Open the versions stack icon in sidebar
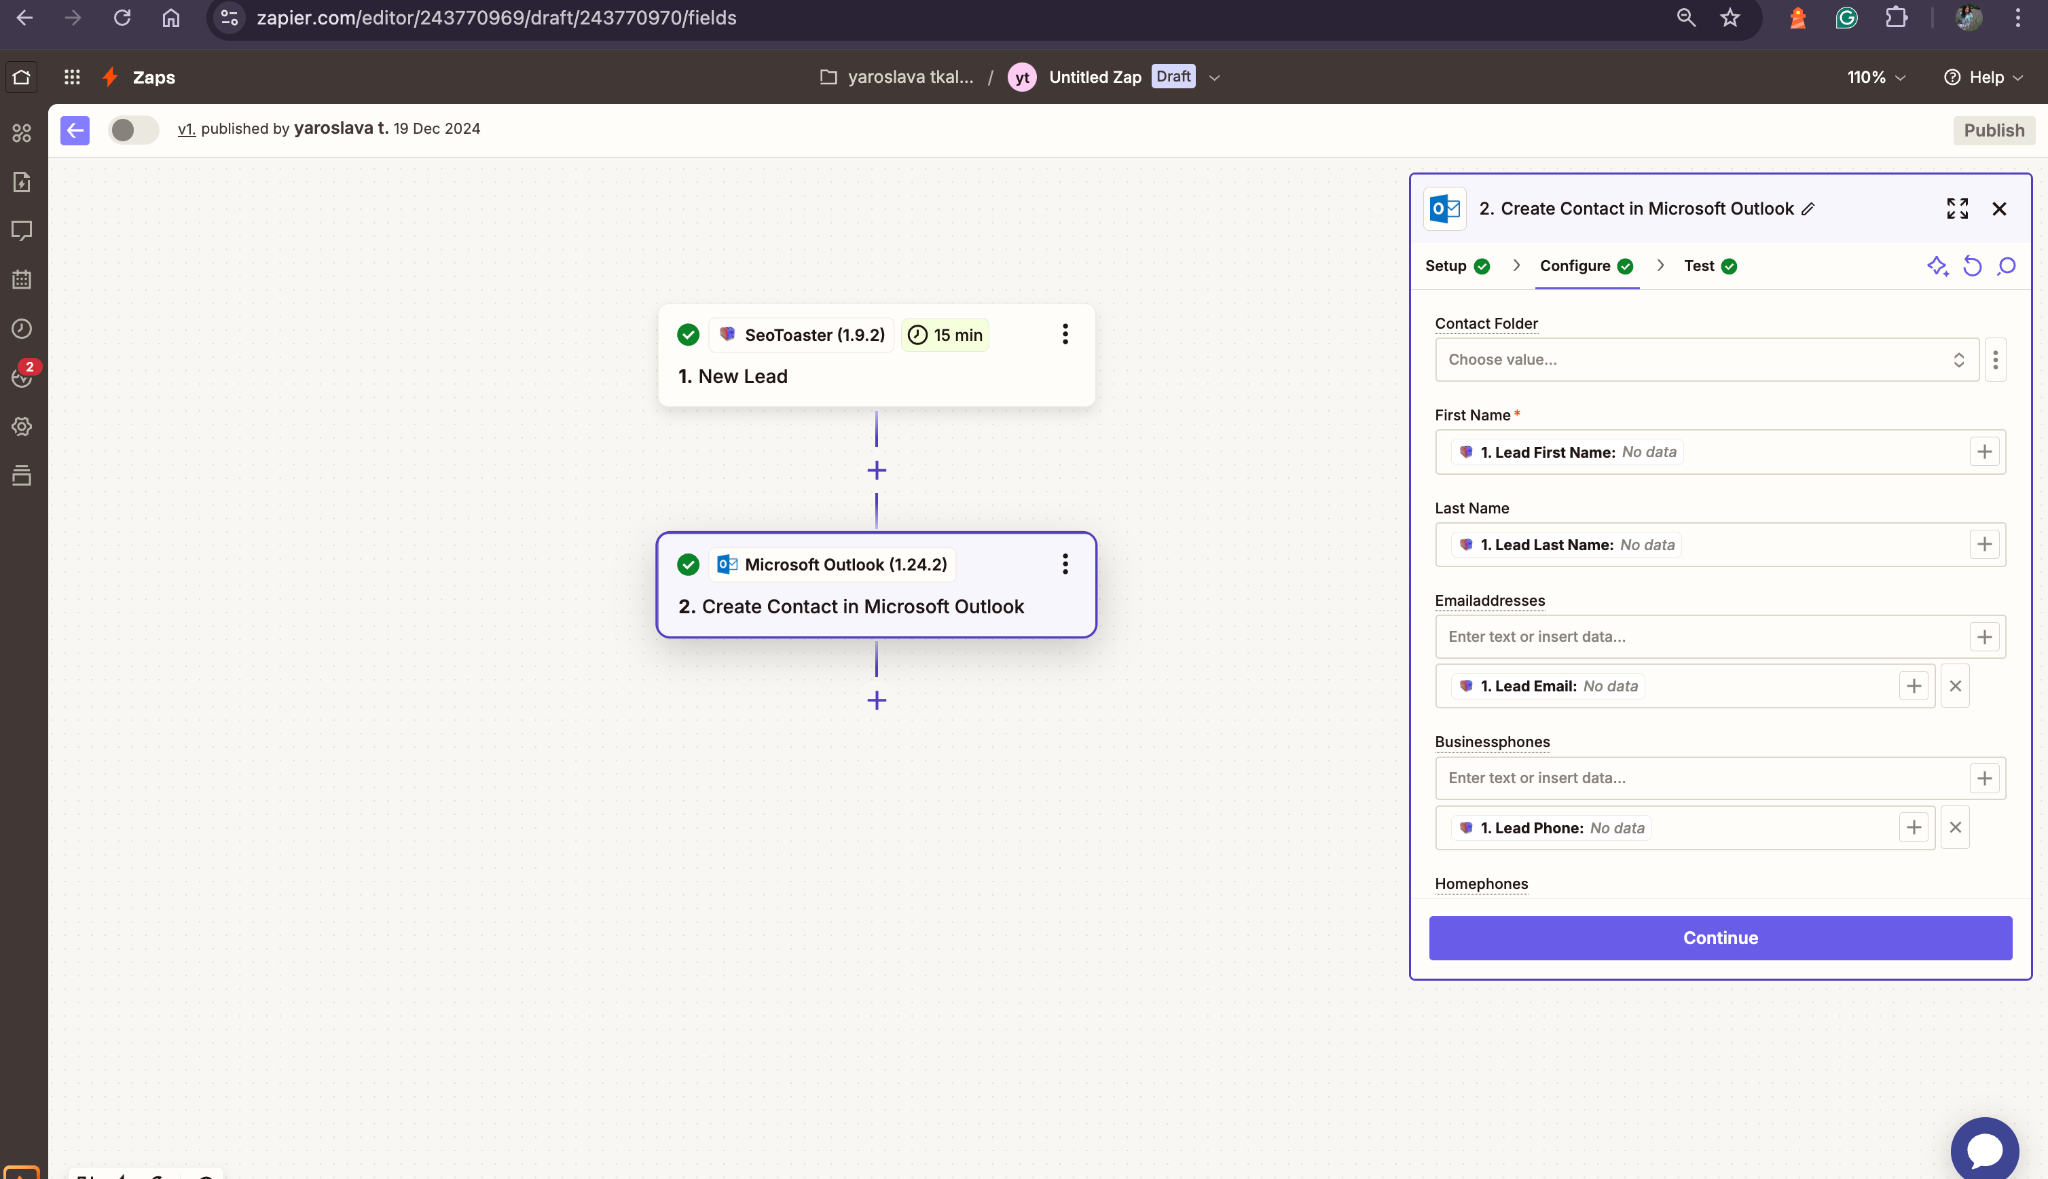2048x1179 pixels. (22, 476)
